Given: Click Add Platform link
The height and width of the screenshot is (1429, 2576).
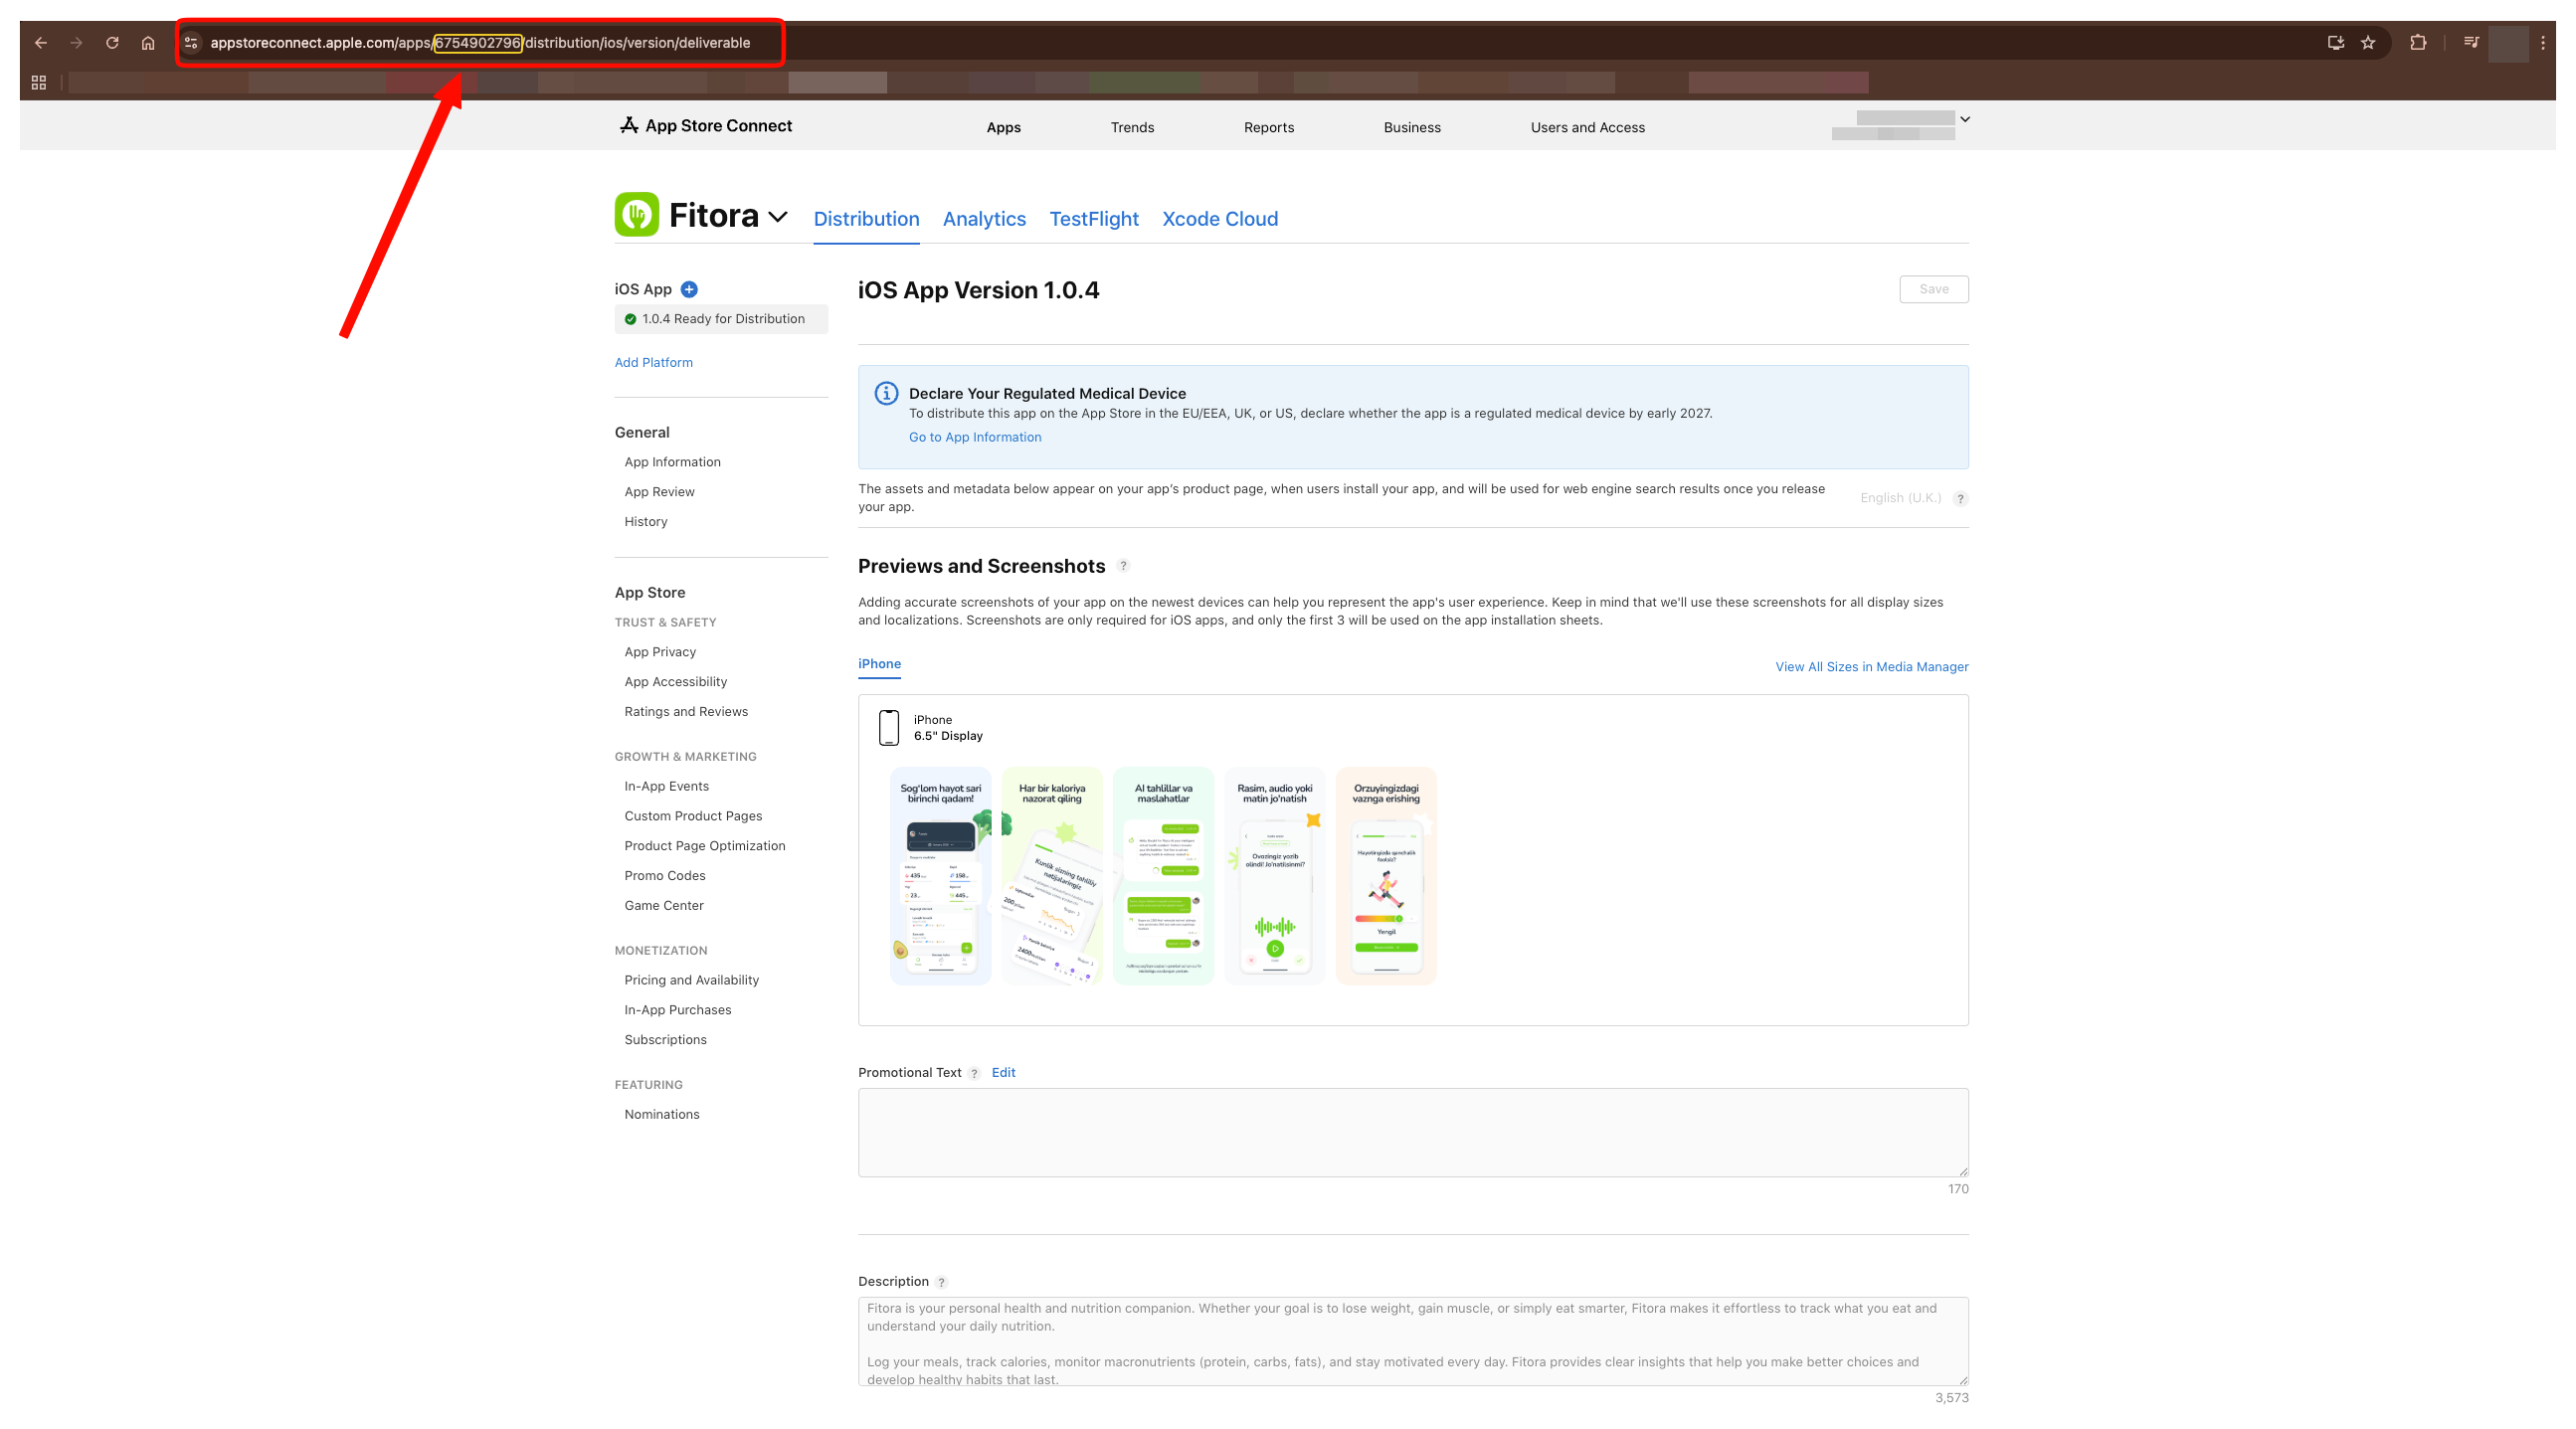Looking at the screenshot, I should (x=653, y=363).
